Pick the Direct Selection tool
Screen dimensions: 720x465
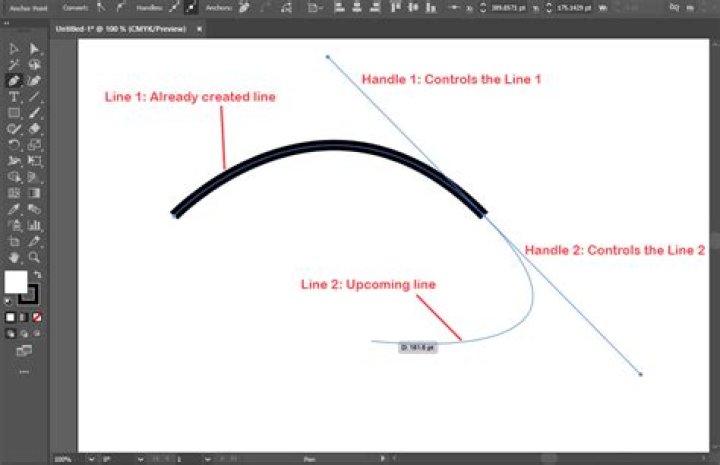35,48
